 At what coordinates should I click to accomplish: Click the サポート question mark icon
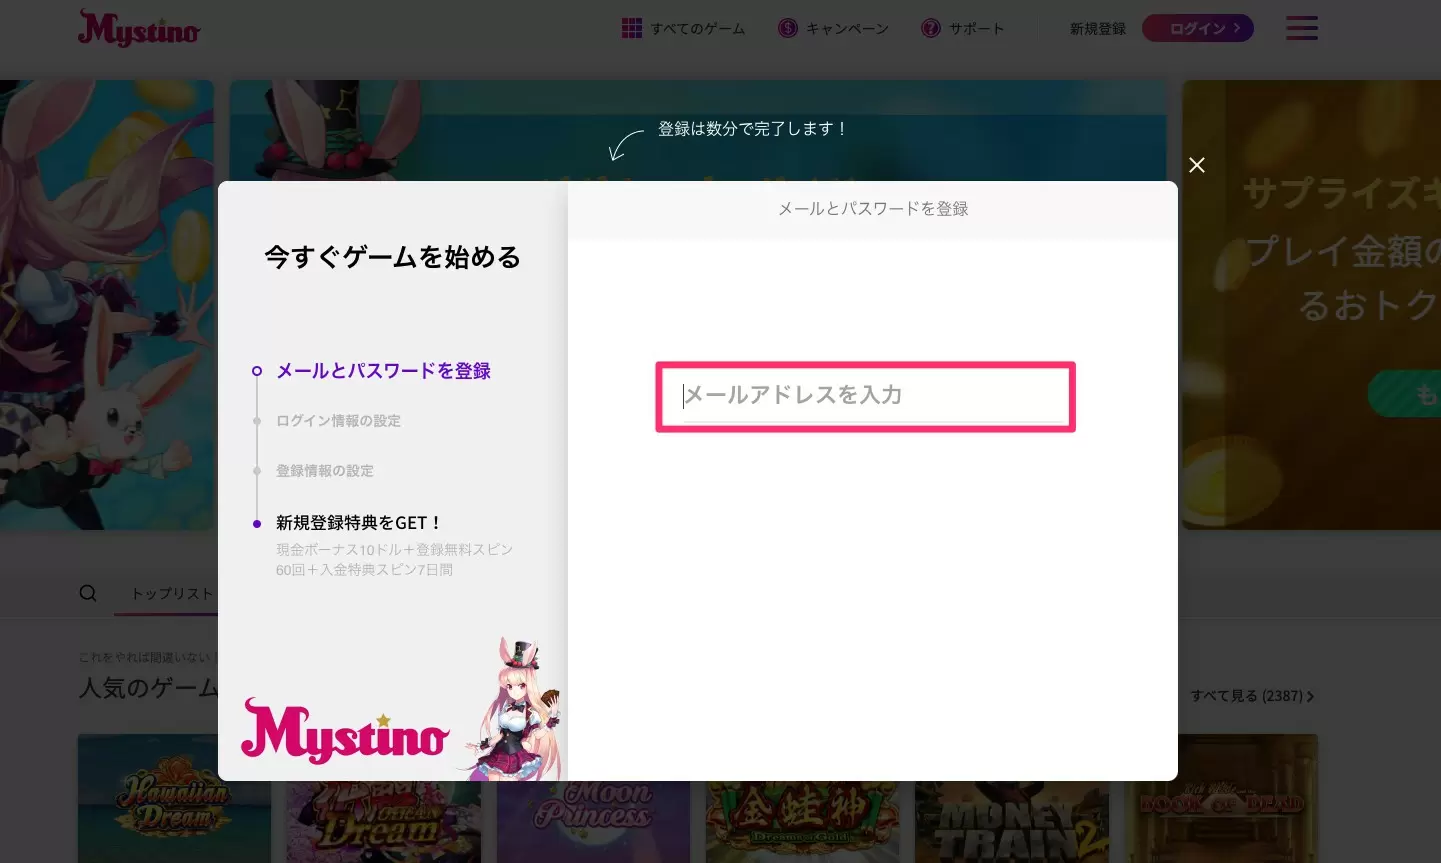pos(931,28)
